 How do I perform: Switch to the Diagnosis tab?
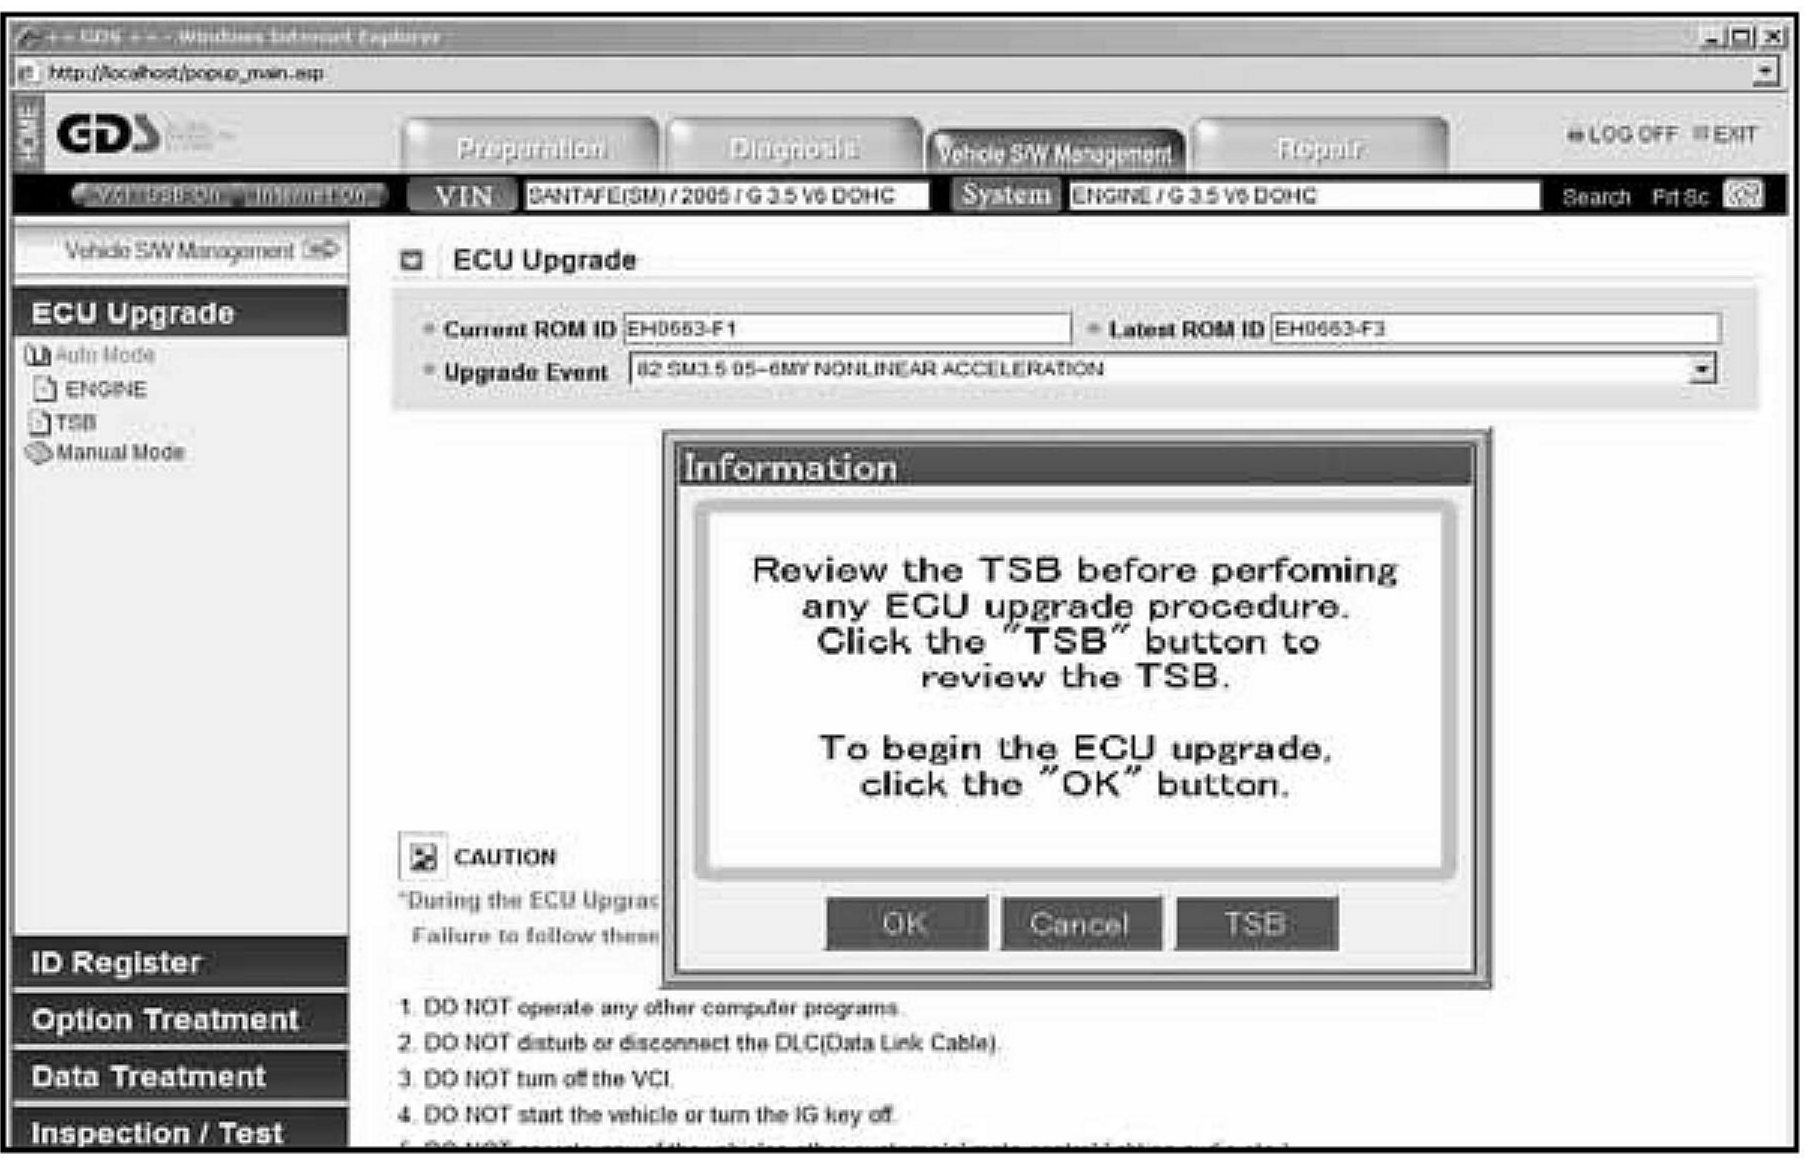click(x=793, y=149)
